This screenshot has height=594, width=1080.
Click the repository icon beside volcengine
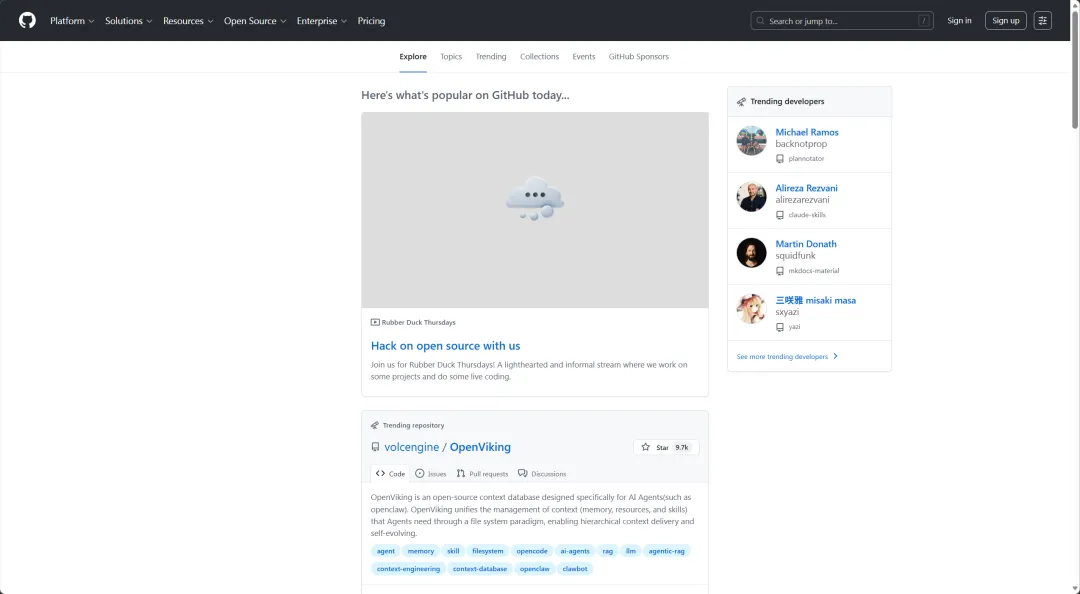pyautogui.click(x=375, y=447)
